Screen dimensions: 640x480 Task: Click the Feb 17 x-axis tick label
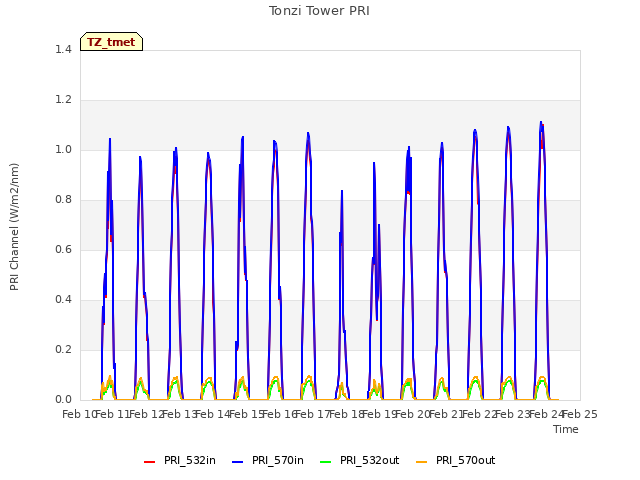313,414
